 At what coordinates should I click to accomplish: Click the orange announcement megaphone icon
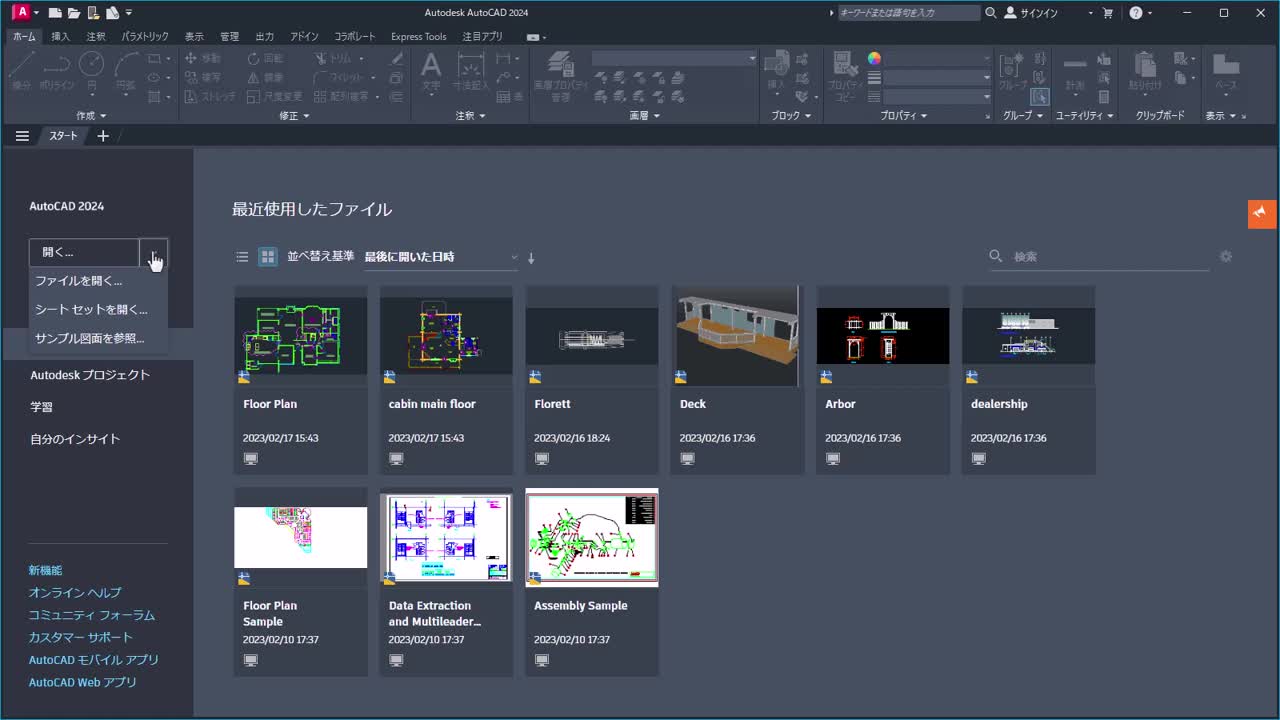click(1261, 213)
